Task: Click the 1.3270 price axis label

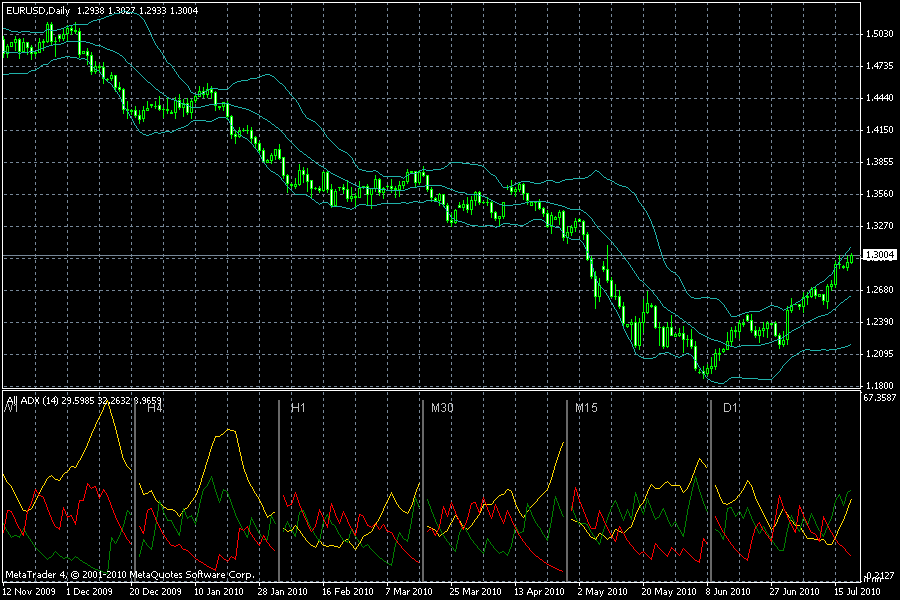Action: [879, 226]
